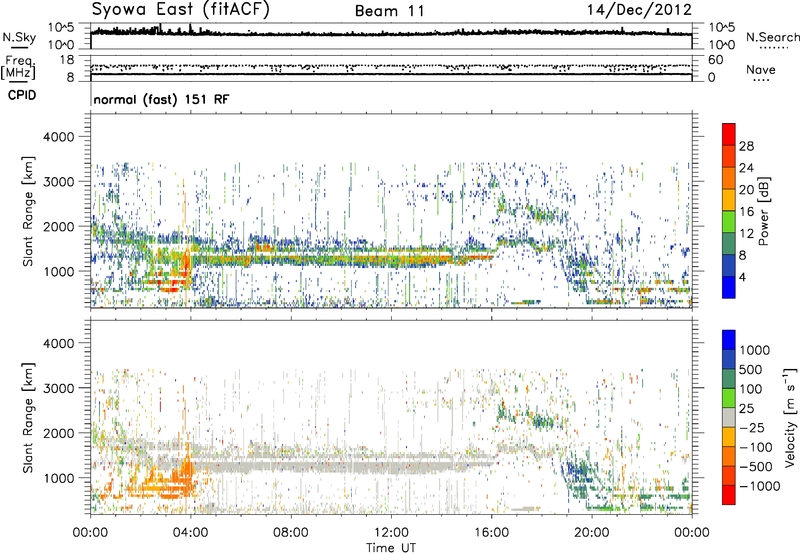
Task: Select the '28' Power colorbar label
Action: click(x=746, y=146)
